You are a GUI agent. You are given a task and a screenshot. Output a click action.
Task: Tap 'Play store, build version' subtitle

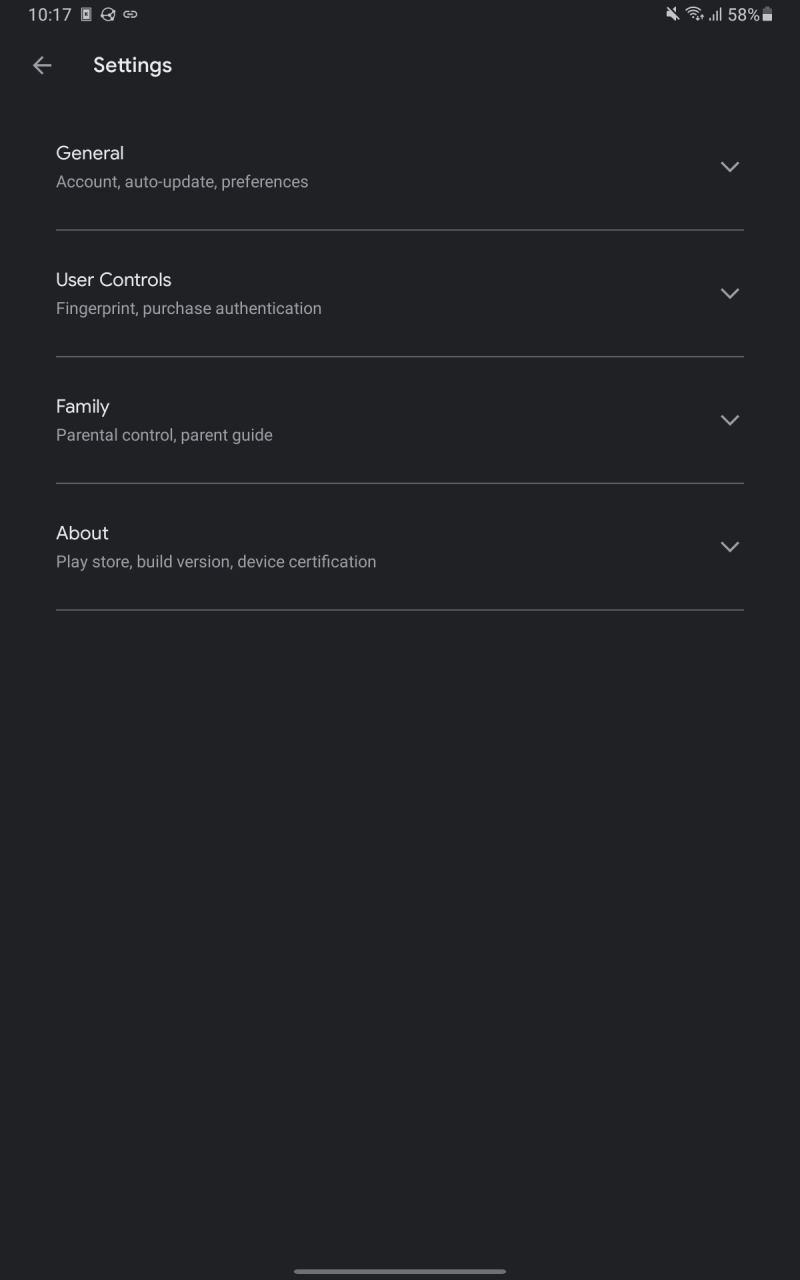216,562
